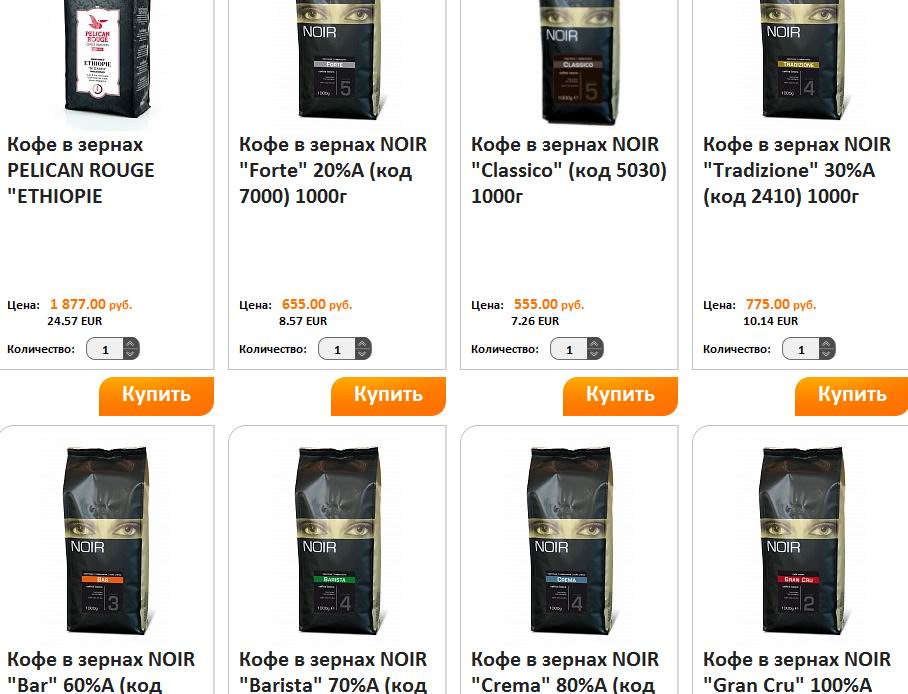Decrease quantity for NOIR Tradizione coffee
The width and height of the screenshot is (908, 694).
827,354
